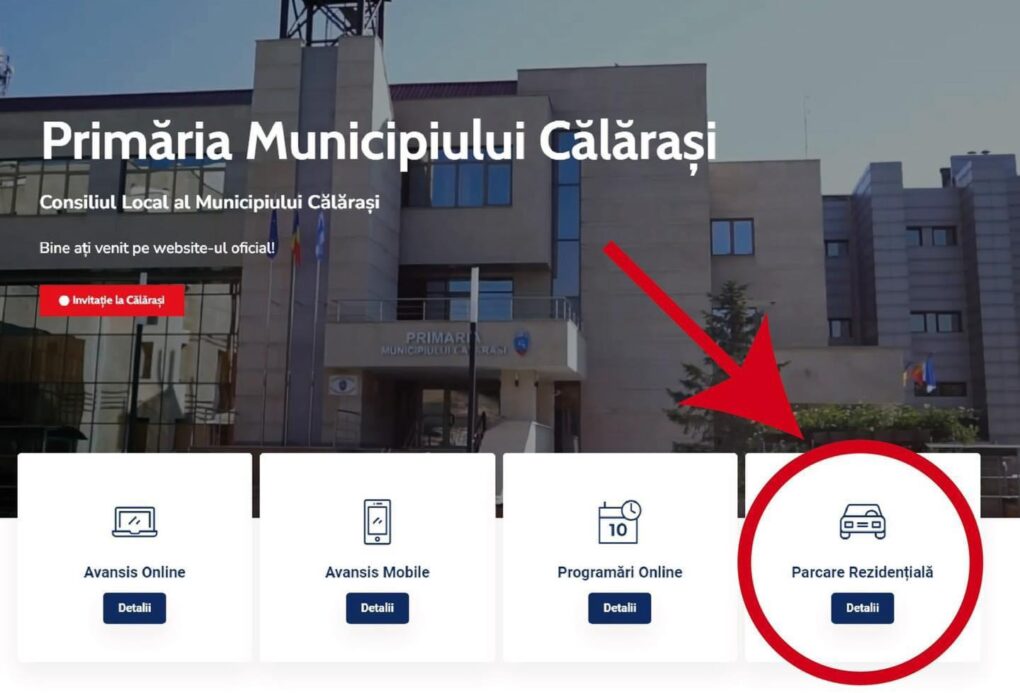This screenshot has height=693, width=1020.
Task: Select the Avansis Mobile card title
Action: coord(377,572)
